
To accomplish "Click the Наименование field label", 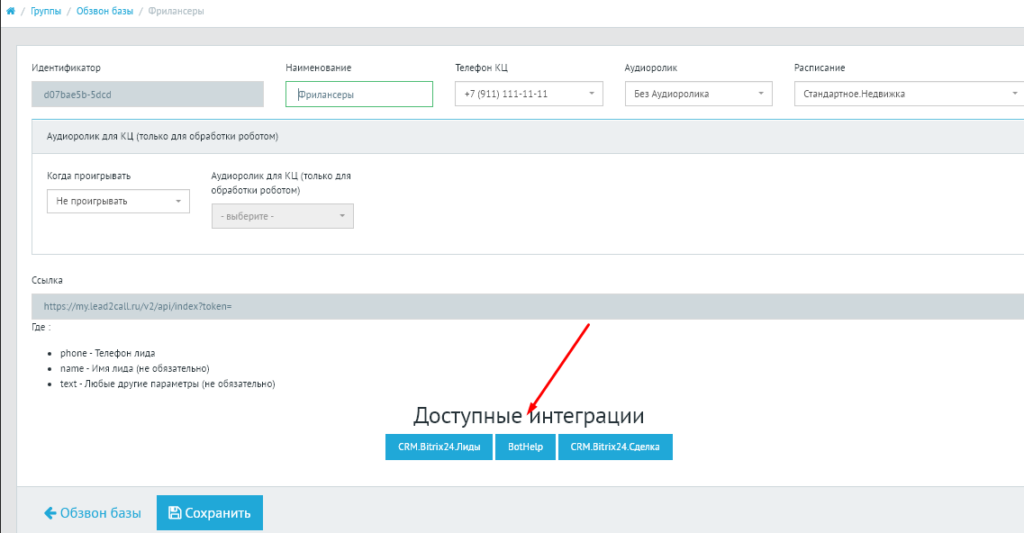I will [x=318, y=68].
